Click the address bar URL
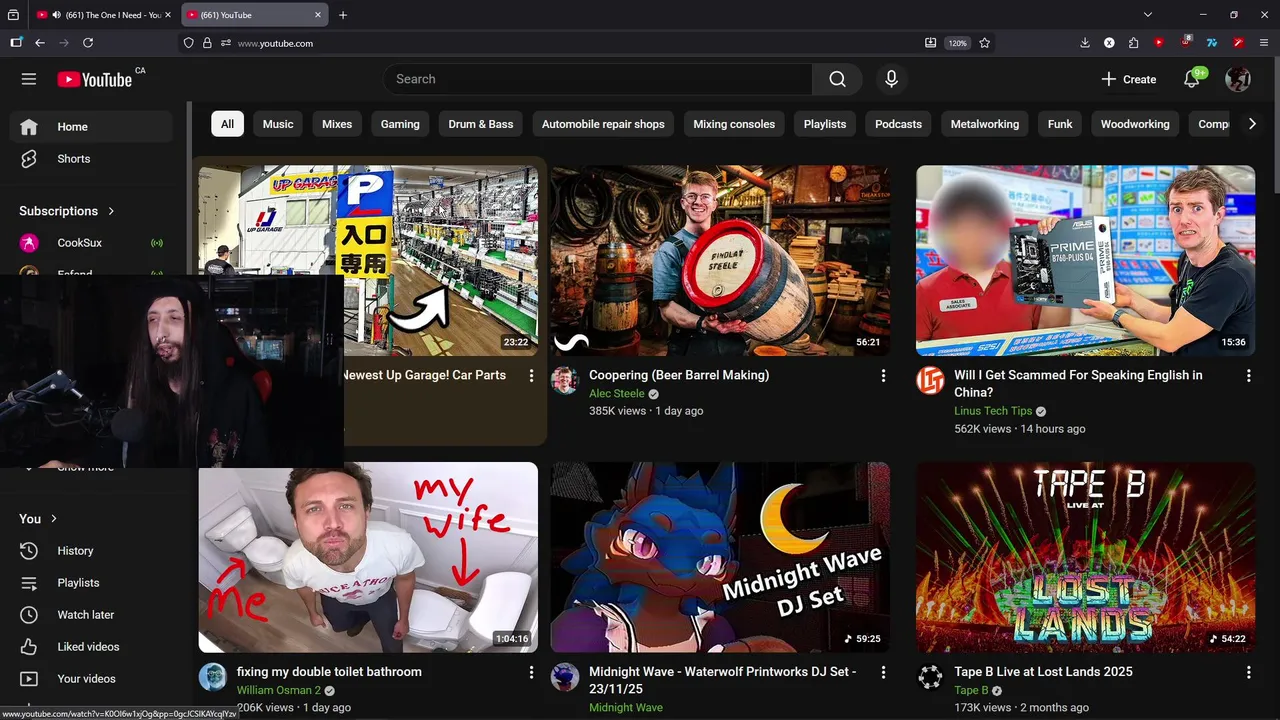The width and height of the screenshot is (1280, 720). (275, 43)
